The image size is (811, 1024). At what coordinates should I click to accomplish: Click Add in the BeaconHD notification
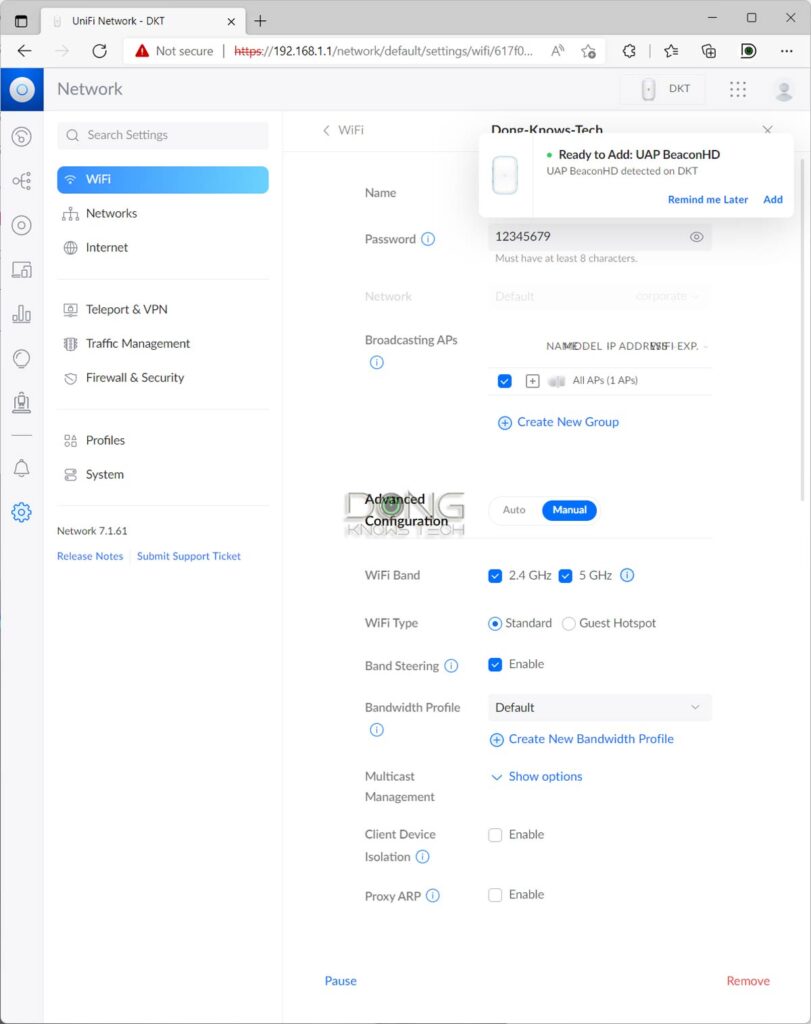(773, 200)
